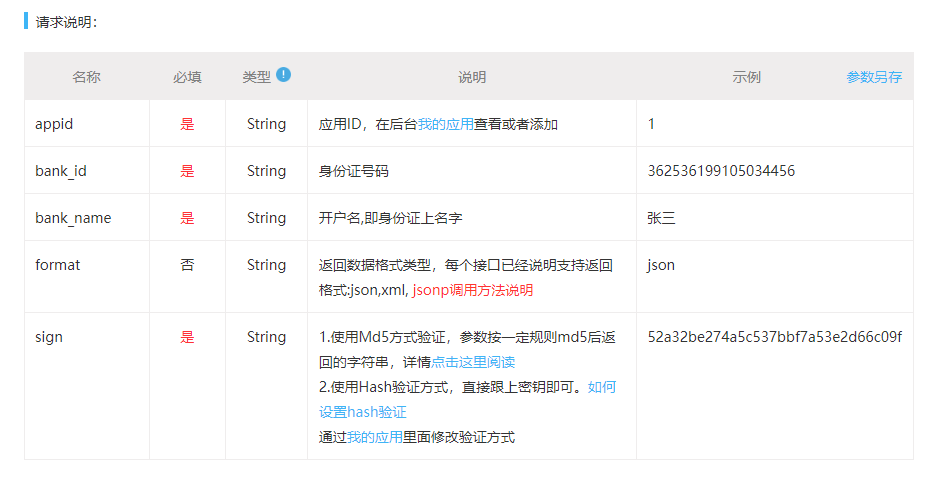The image size is (939, 480).
Task: Click the 参数另存 link
Action: point(874,77)
